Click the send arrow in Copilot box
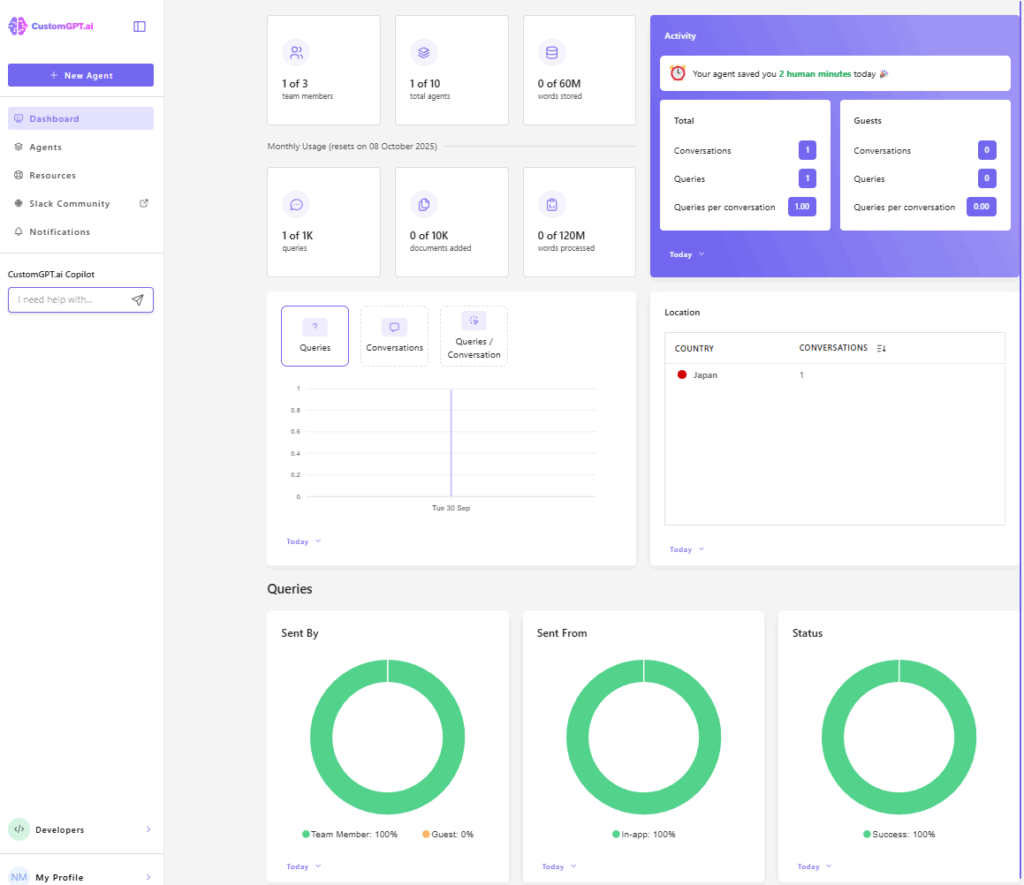The height and width of the screenshot is (885, 1024). (x=137, y=300)
